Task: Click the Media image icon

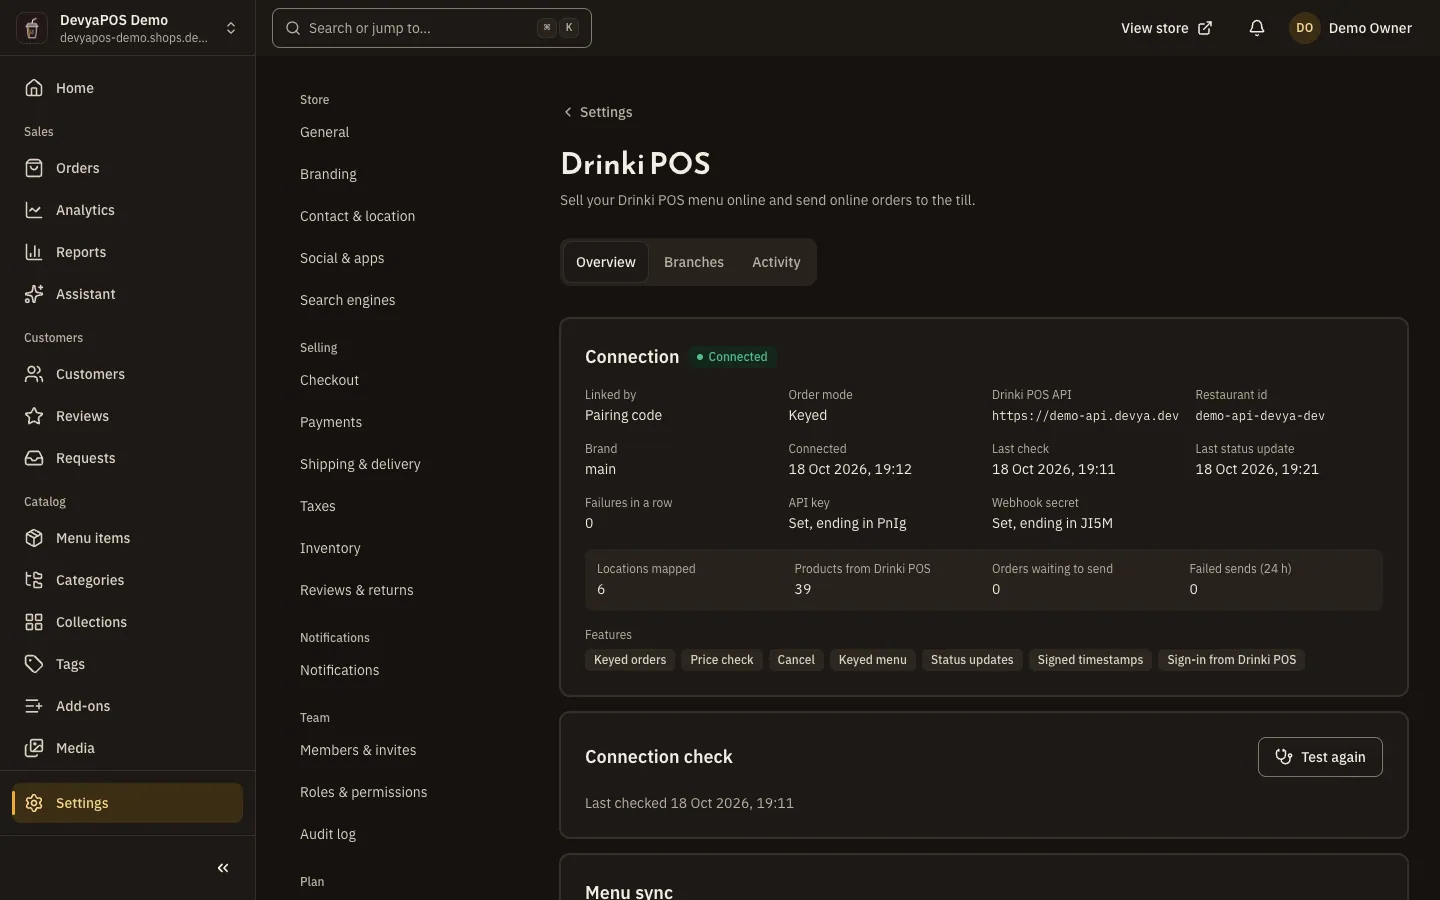Action: pos(34,748)
